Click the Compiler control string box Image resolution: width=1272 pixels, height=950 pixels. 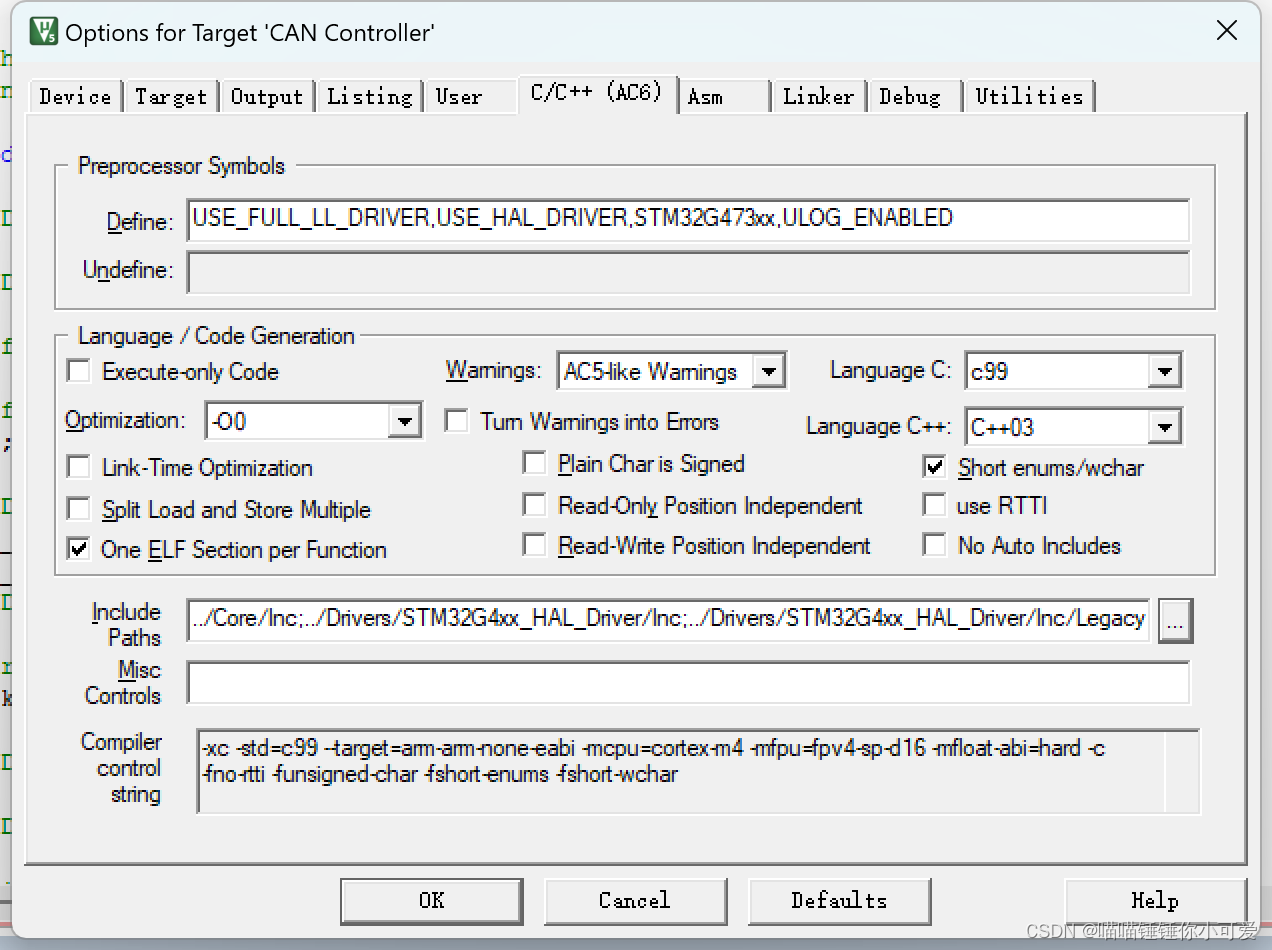click(698, 770)
